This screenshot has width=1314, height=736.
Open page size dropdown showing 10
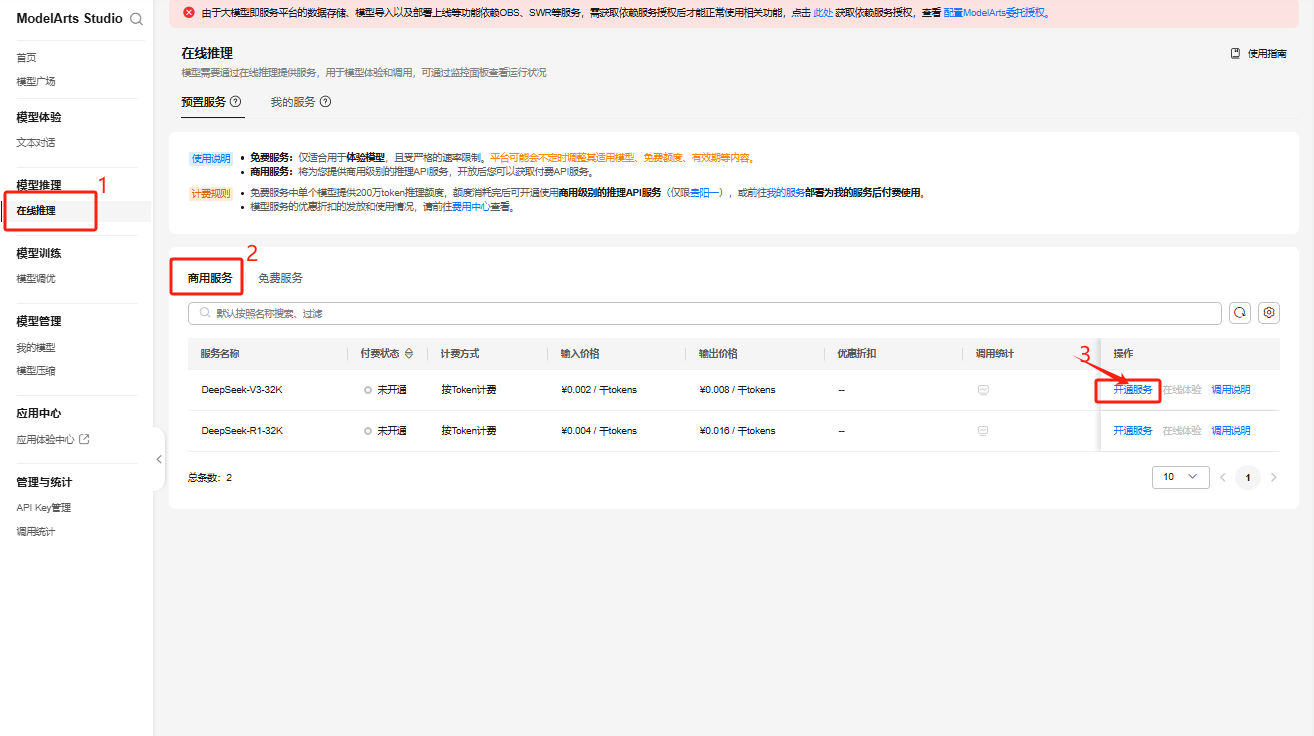(x=1180, y=477)
